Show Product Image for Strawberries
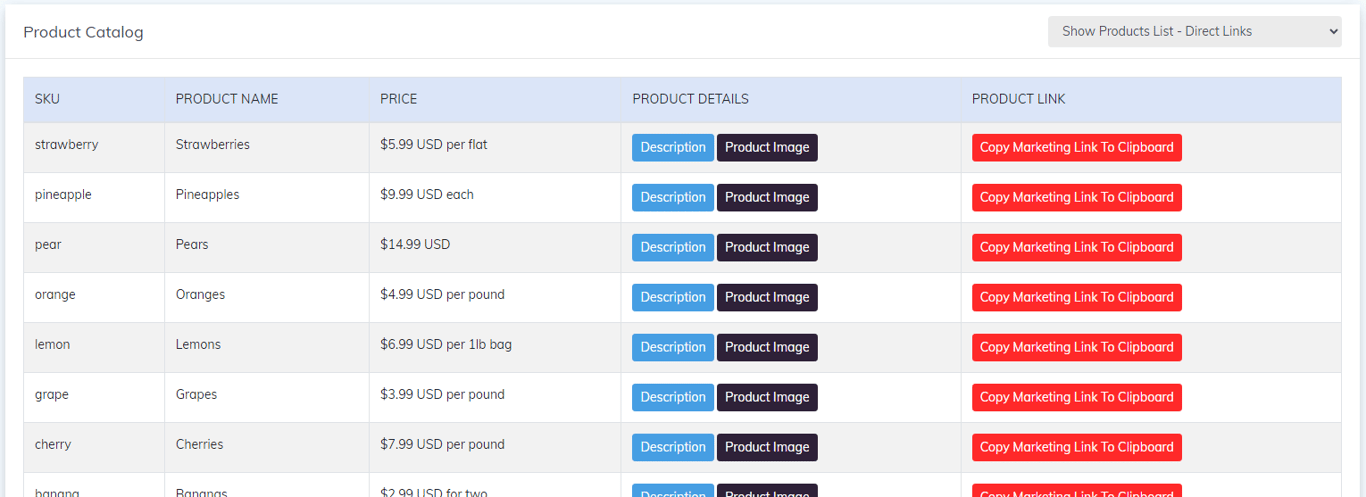The image size is (1366, 497). click(767, 148)
